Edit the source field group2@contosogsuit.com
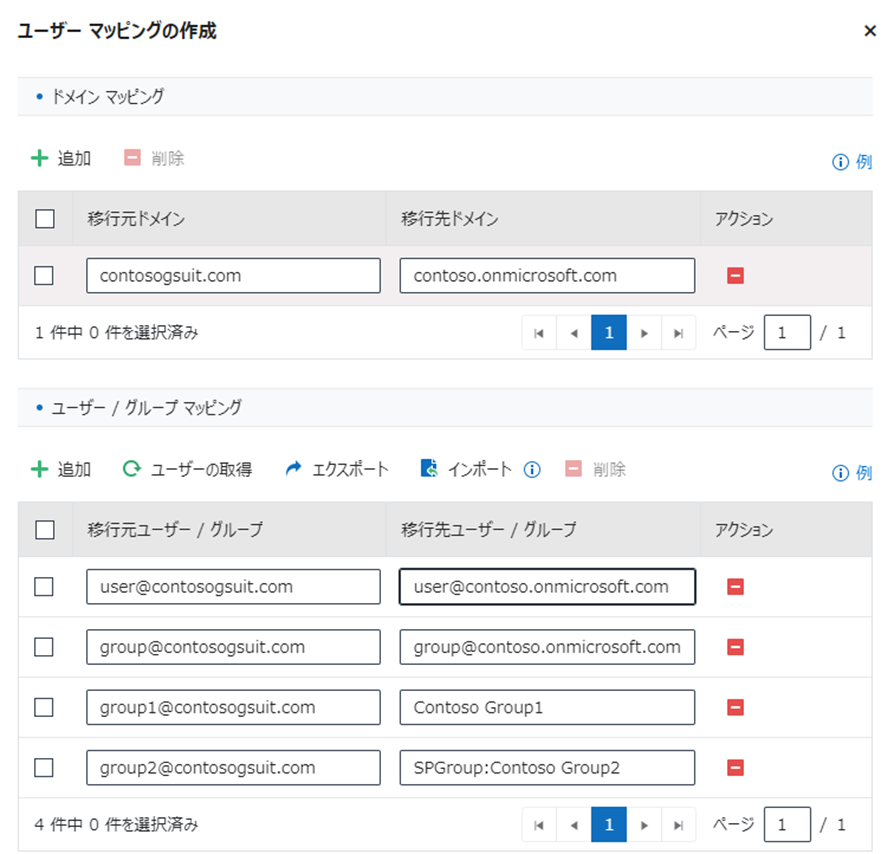Image resolution: width=894 pixels, height=854 pixels. coord(233,768)
